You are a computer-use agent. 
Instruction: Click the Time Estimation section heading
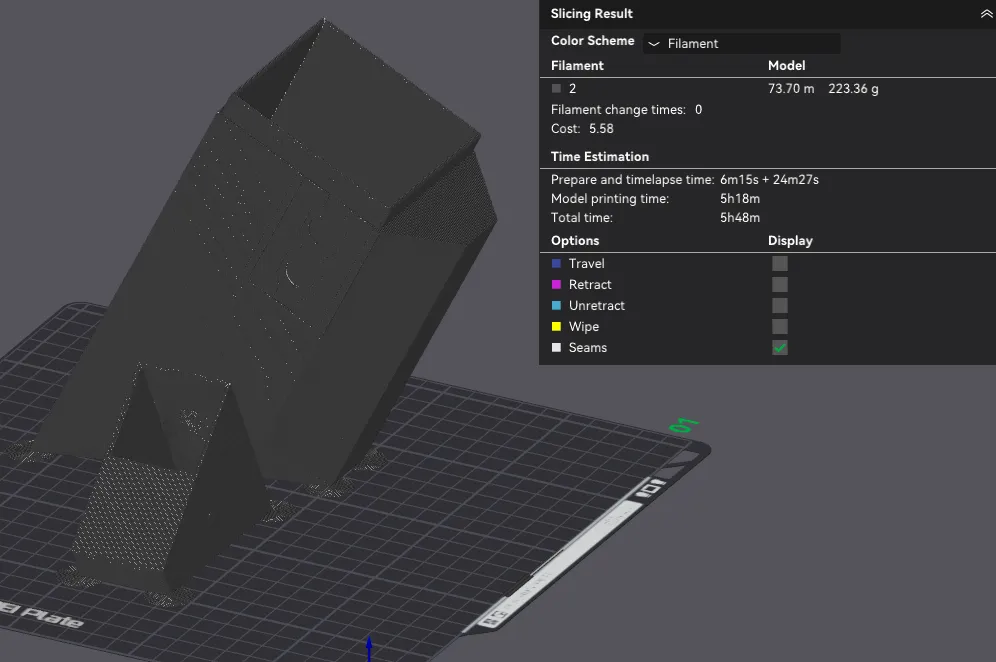tap(600, 157)
